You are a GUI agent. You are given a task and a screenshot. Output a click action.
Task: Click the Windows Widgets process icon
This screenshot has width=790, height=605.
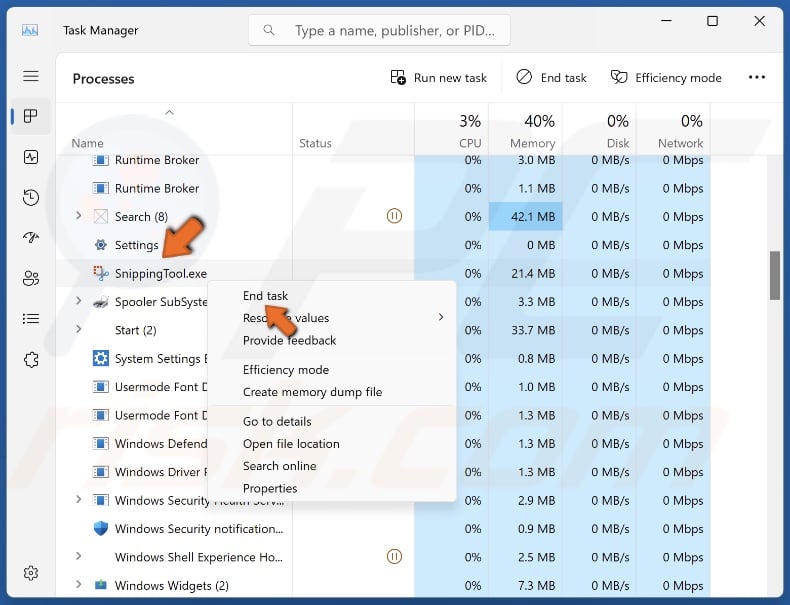pyautogui.click(x=101, y=585)
